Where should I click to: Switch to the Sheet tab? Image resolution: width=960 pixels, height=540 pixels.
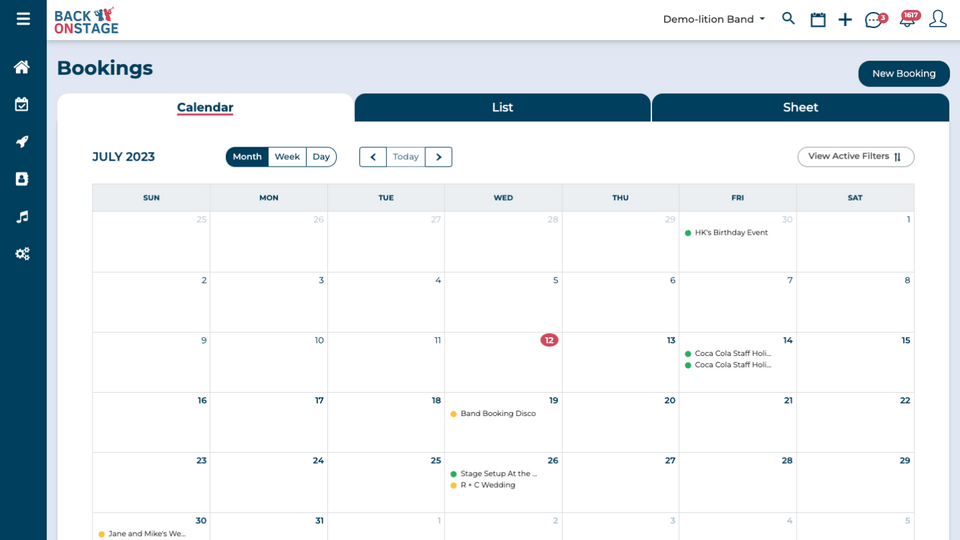tap(800, 108)
